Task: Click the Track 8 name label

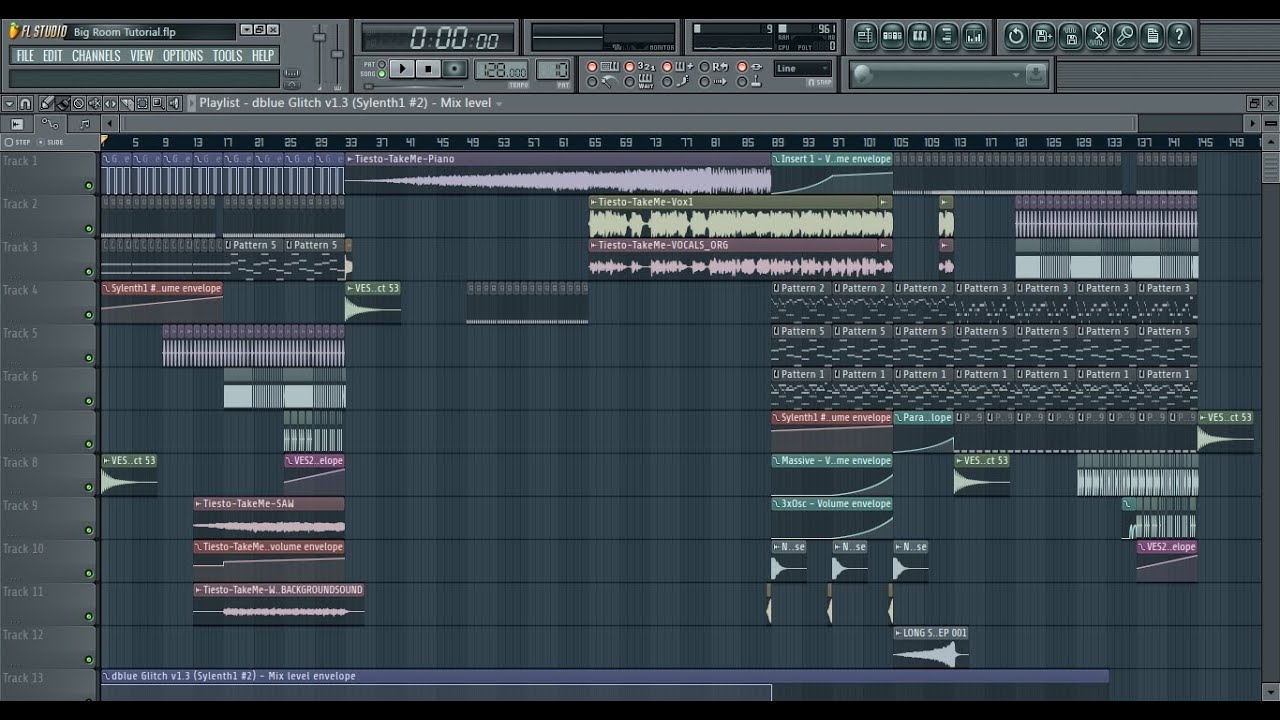Action: (x=21, y=462)
